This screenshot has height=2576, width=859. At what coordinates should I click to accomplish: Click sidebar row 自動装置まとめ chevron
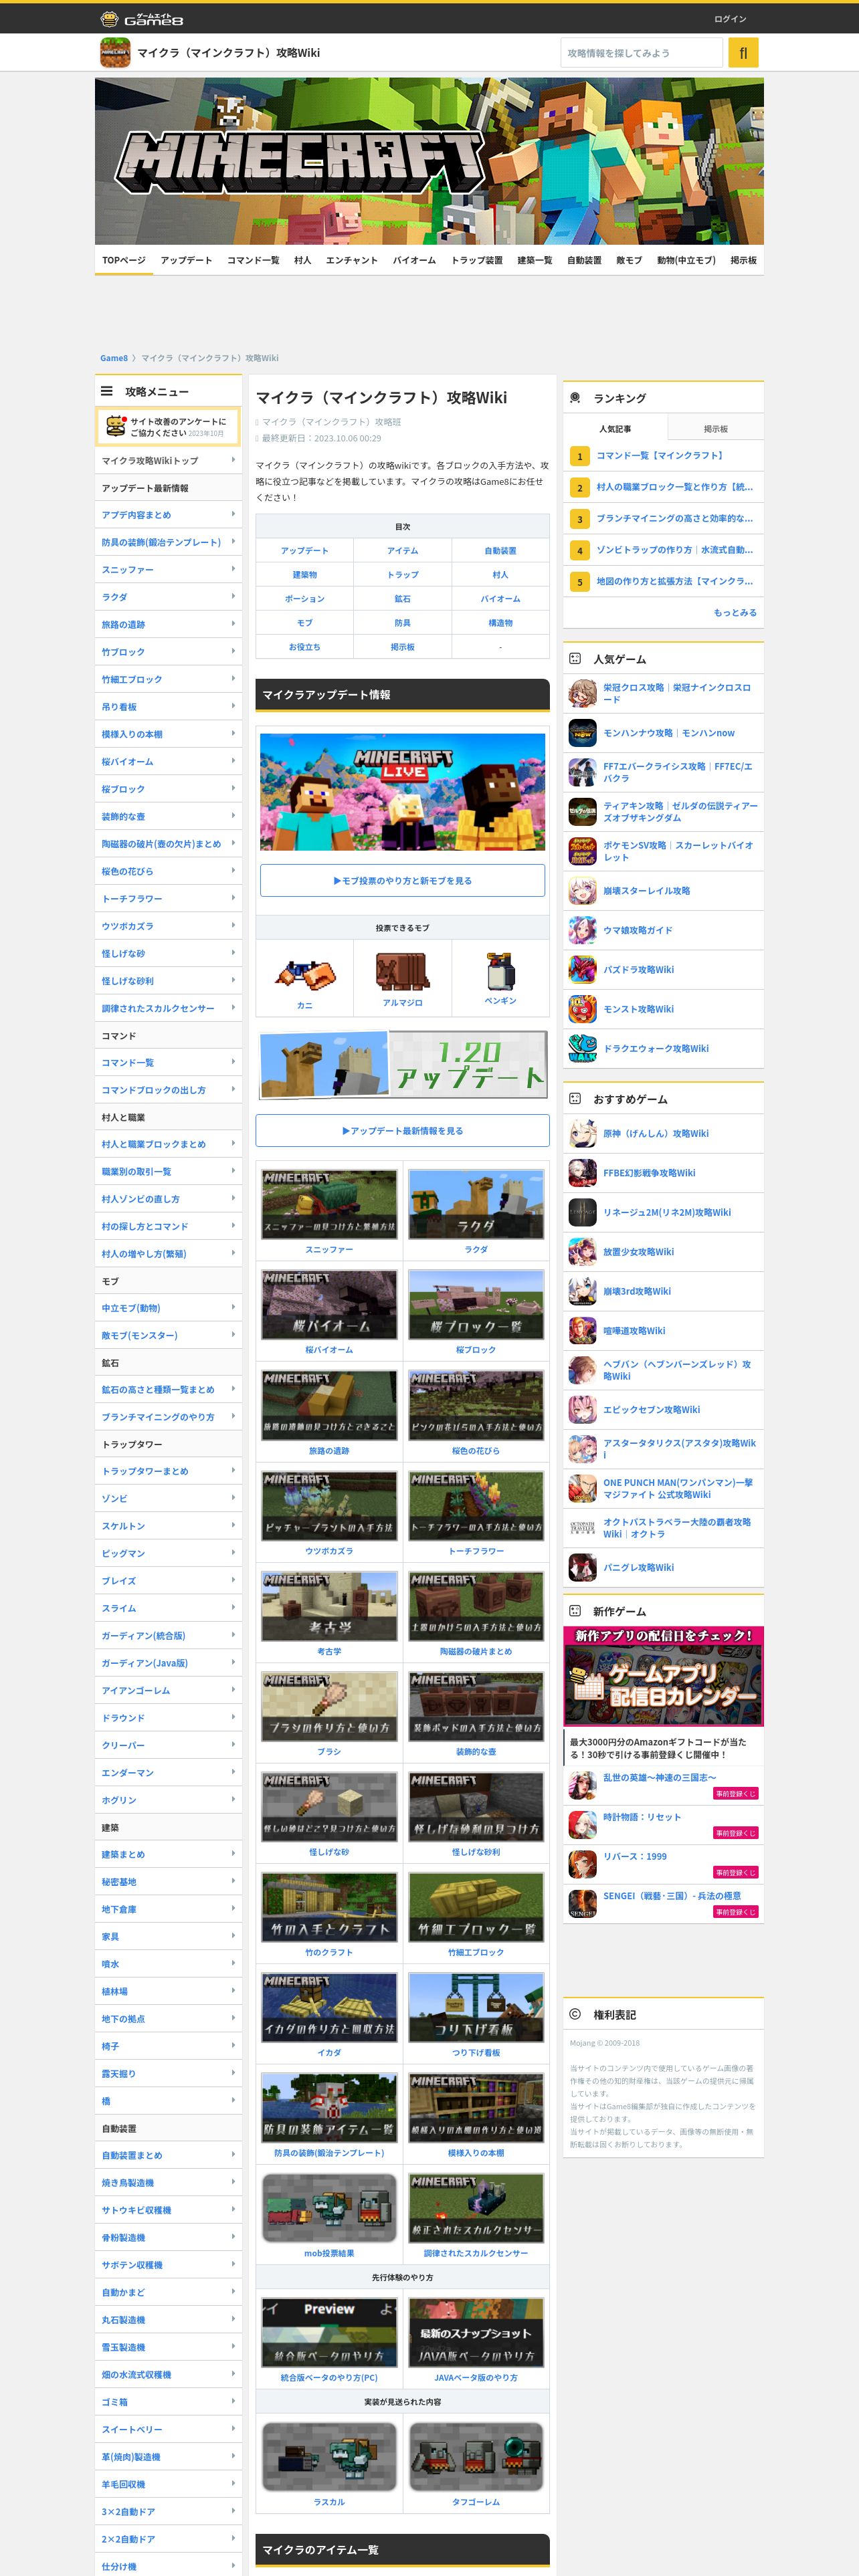point(233,2155)
